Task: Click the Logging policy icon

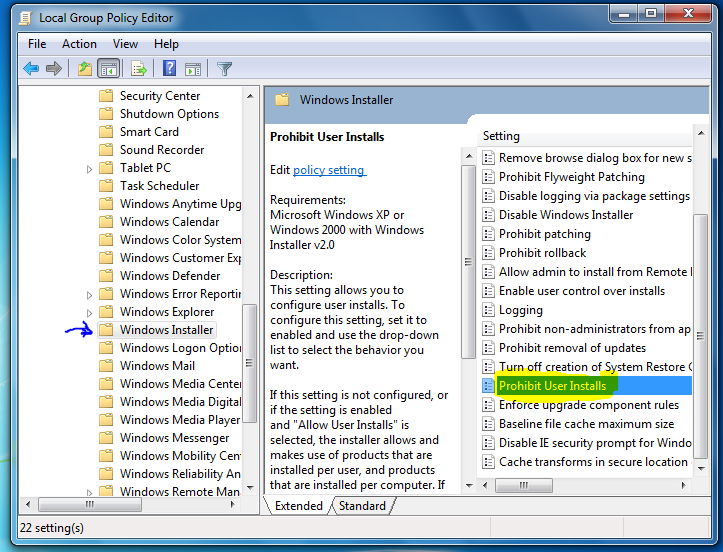Action: [x=488, y=310]
